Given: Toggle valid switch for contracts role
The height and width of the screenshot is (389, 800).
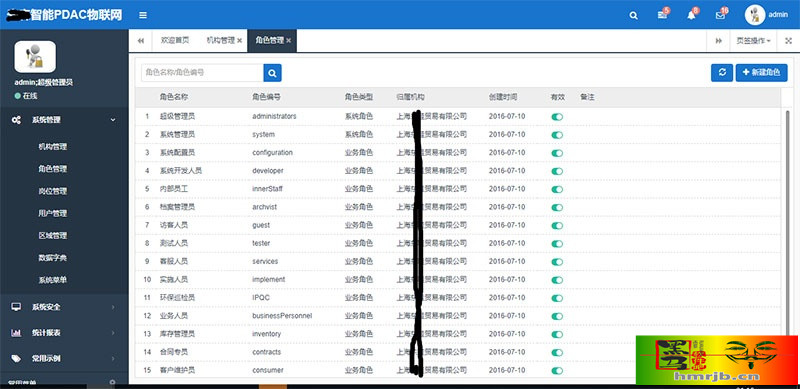Looking at the screenshot, I should (557, 353).
